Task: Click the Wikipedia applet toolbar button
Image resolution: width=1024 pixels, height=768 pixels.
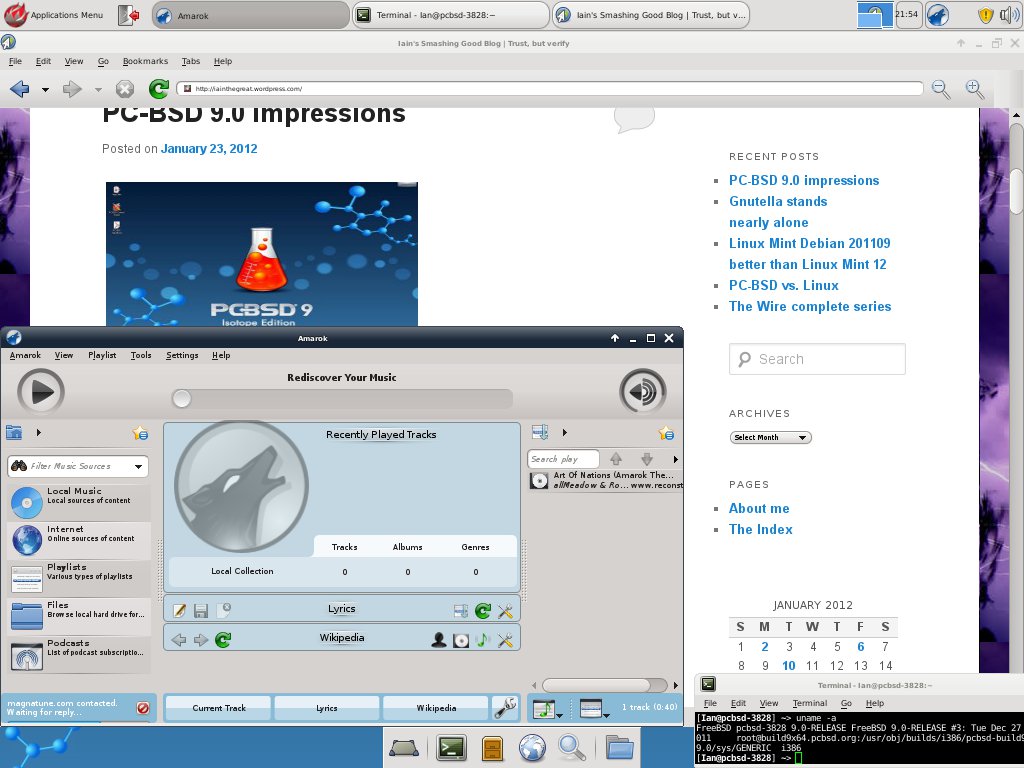Action: pyautogui.click(x=436, y=708)
